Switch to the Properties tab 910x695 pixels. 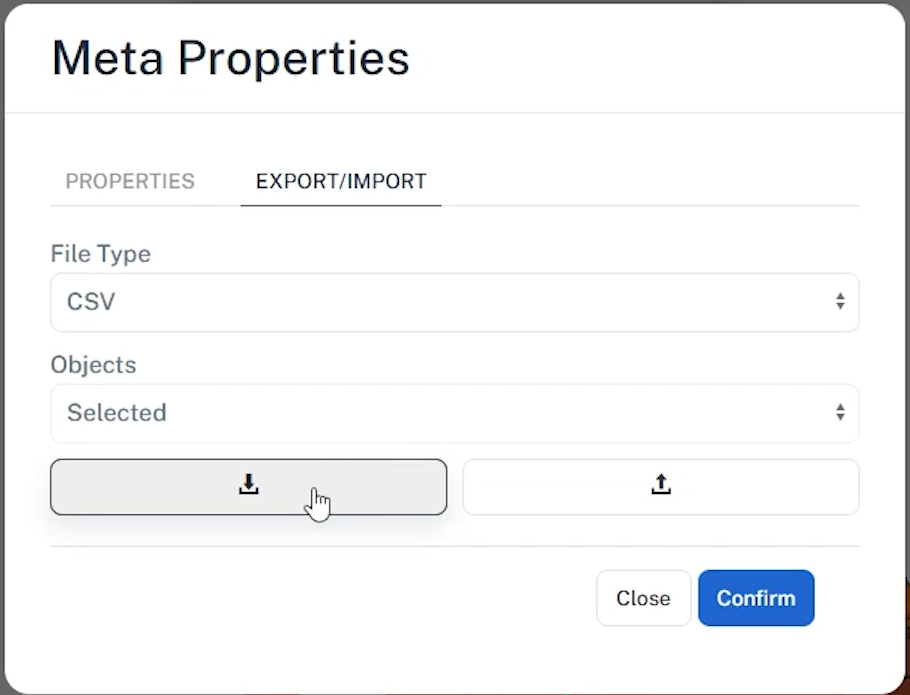point(130,181)
